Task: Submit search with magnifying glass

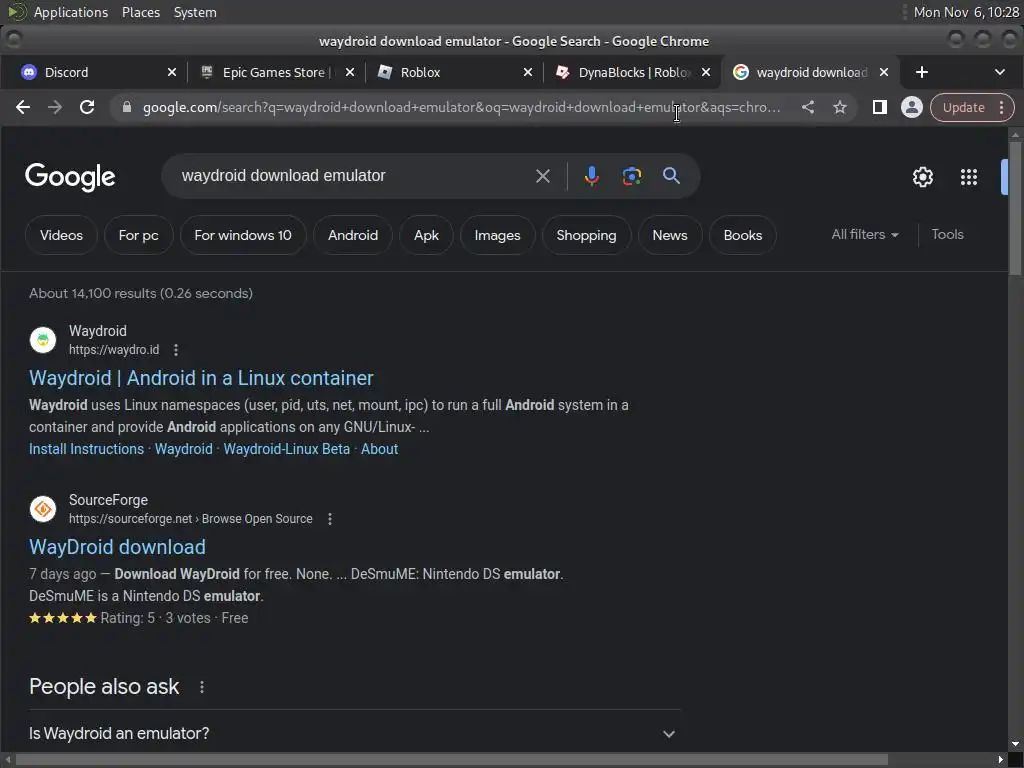Action: coord(671,175)
